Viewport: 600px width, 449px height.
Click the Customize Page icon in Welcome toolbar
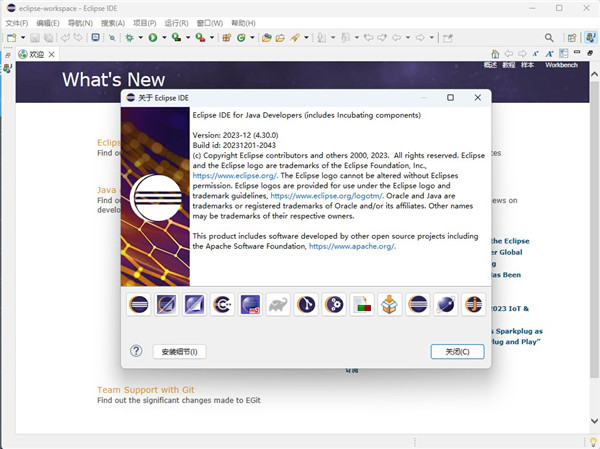pos(563,54)
